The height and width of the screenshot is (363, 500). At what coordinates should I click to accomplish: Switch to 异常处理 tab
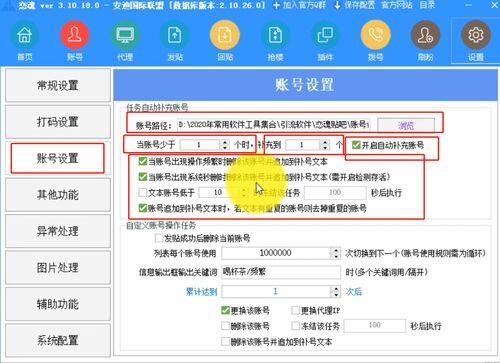click(58, 231)
